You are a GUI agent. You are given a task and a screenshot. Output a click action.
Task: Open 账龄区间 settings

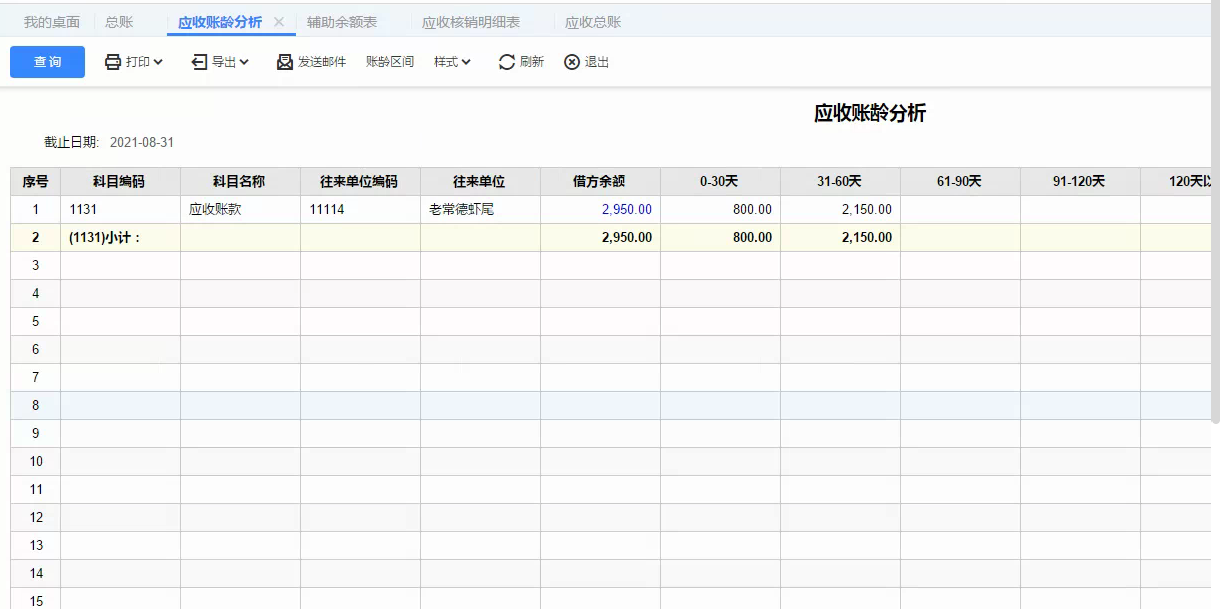pyautogui.click(x=390, y=62)
